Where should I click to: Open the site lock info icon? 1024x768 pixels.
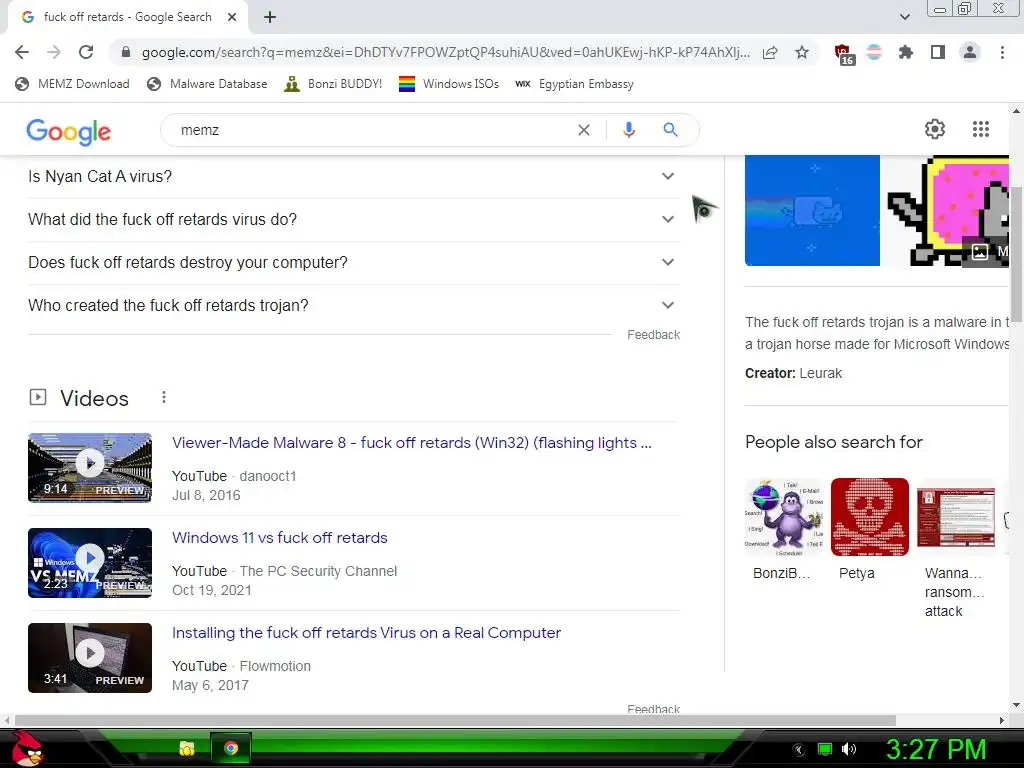click(x=126, y=52)
